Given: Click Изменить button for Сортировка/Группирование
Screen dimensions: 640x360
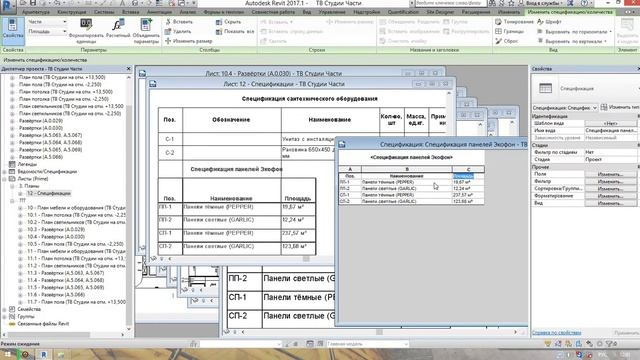Looking at the screenshot, I should 610,189.
